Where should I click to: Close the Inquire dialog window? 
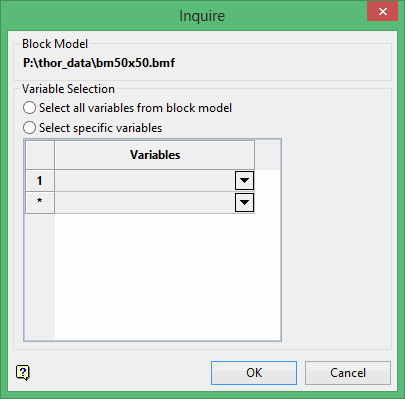(383, 11)
